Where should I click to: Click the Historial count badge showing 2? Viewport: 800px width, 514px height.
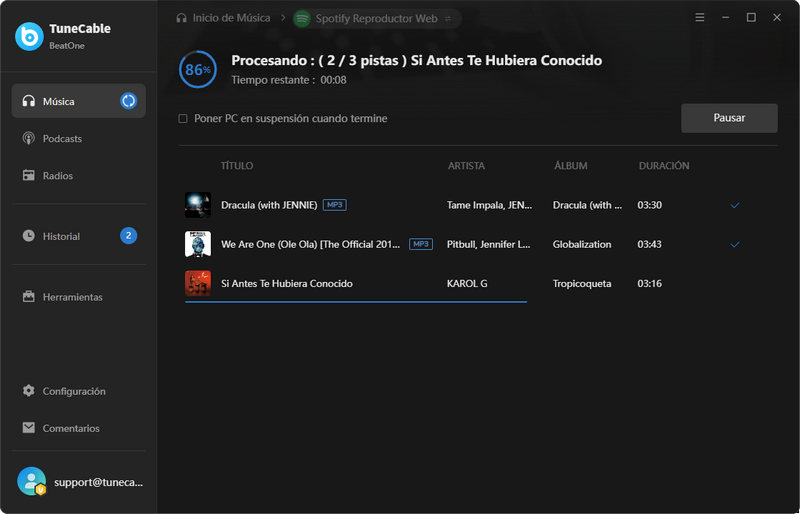tap(129, 235)
